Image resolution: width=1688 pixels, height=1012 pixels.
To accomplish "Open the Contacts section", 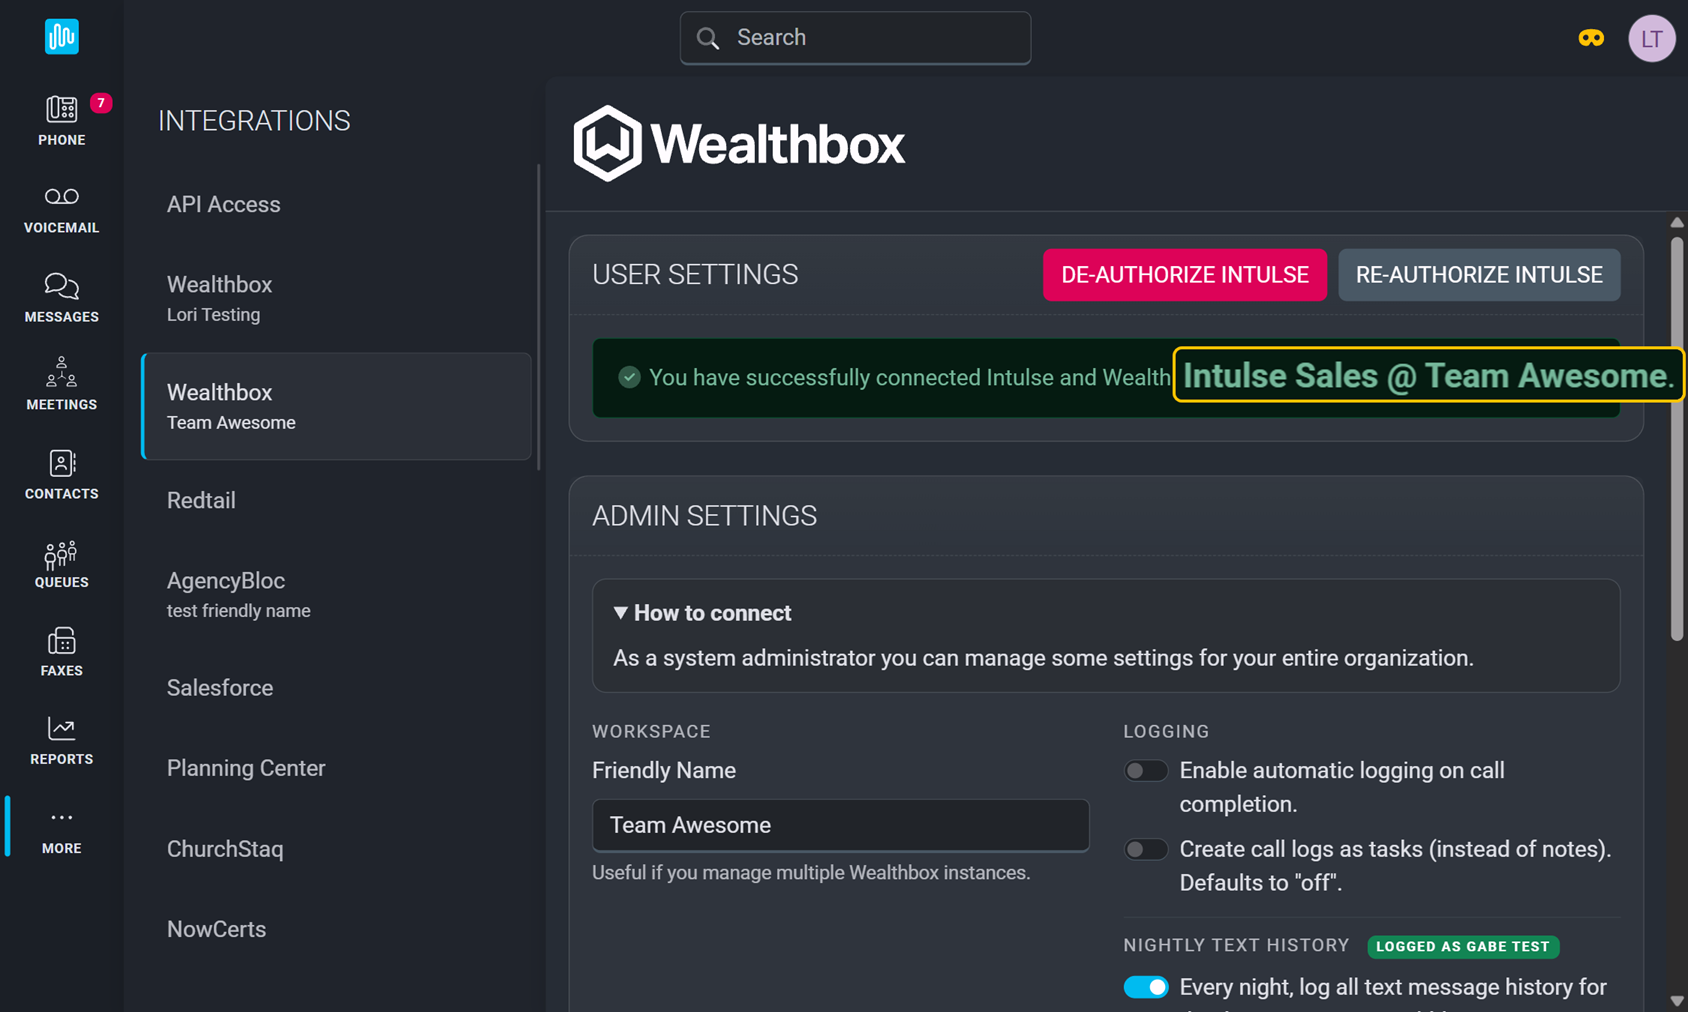I will (x=61, y=475).
